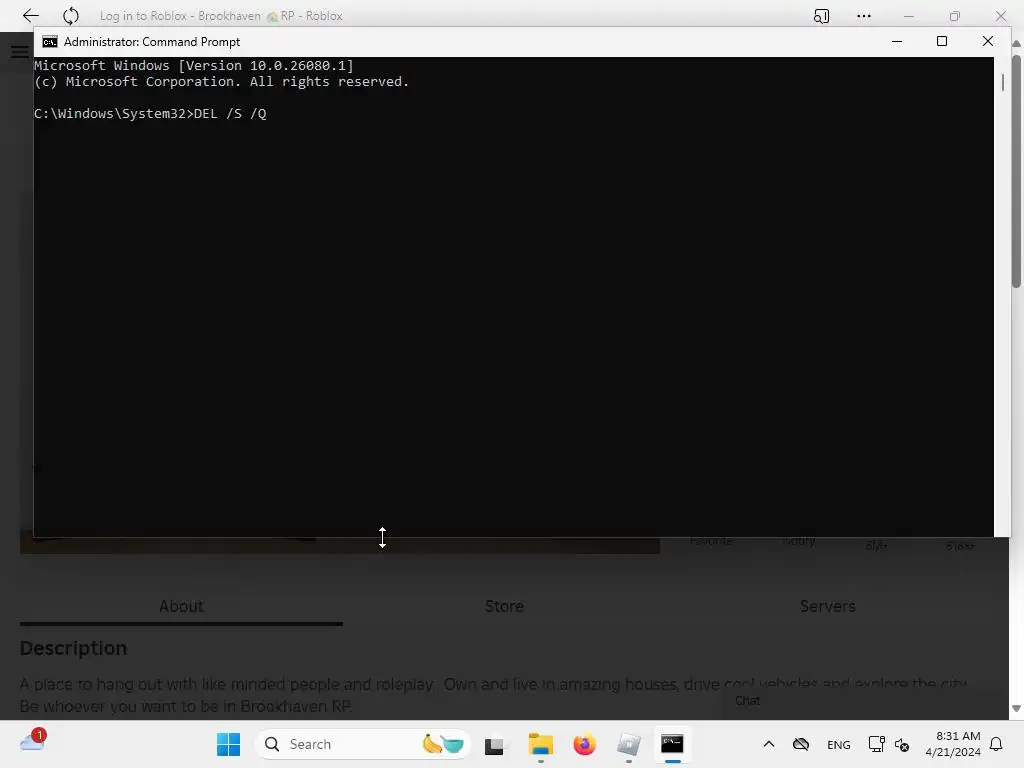Switch to the Store tab
Screen dimensions: 1024x768
[504, 606]
